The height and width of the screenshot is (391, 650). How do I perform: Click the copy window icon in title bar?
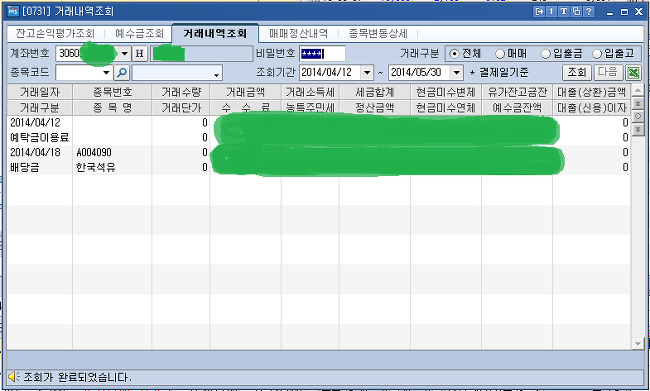(x=576, y=12)
